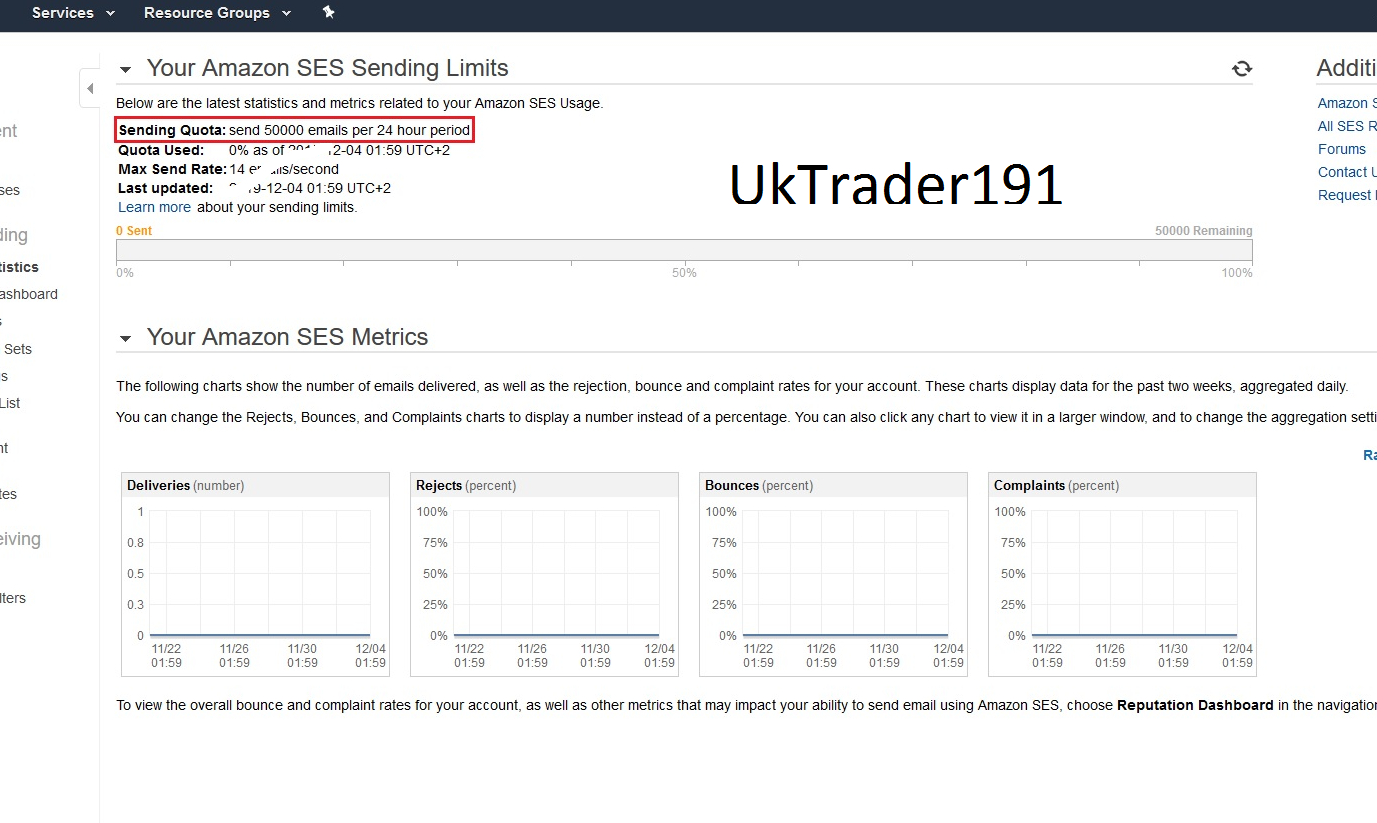Click the pin icon in the top navigation bar
This screenshot has width=1377, height=823.
[329, 12]
